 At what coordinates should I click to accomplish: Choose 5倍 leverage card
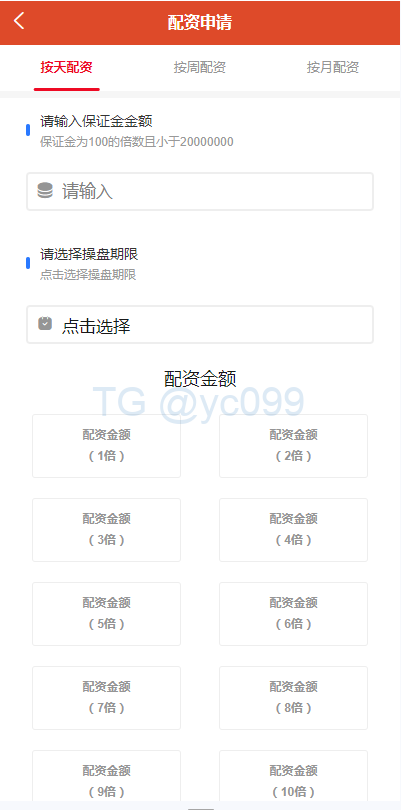106,614
